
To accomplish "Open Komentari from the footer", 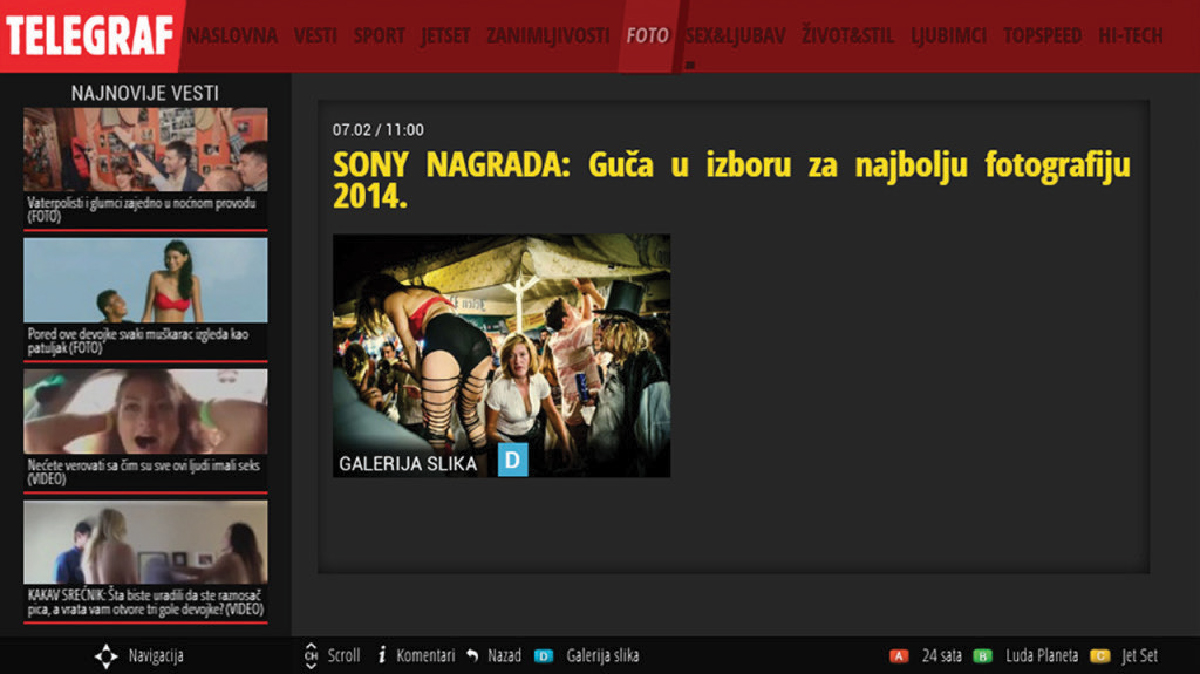I will click(426, 656).
